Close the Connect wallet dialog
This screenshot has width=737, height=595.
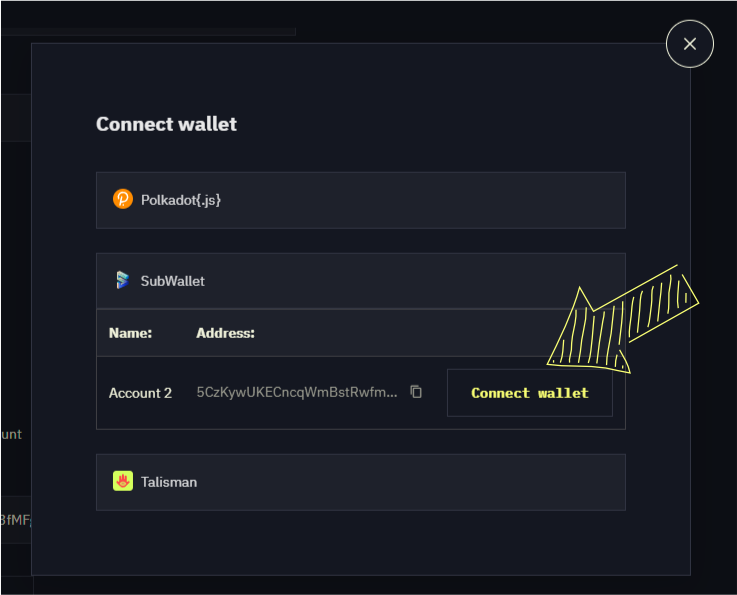tap(690, 44)
